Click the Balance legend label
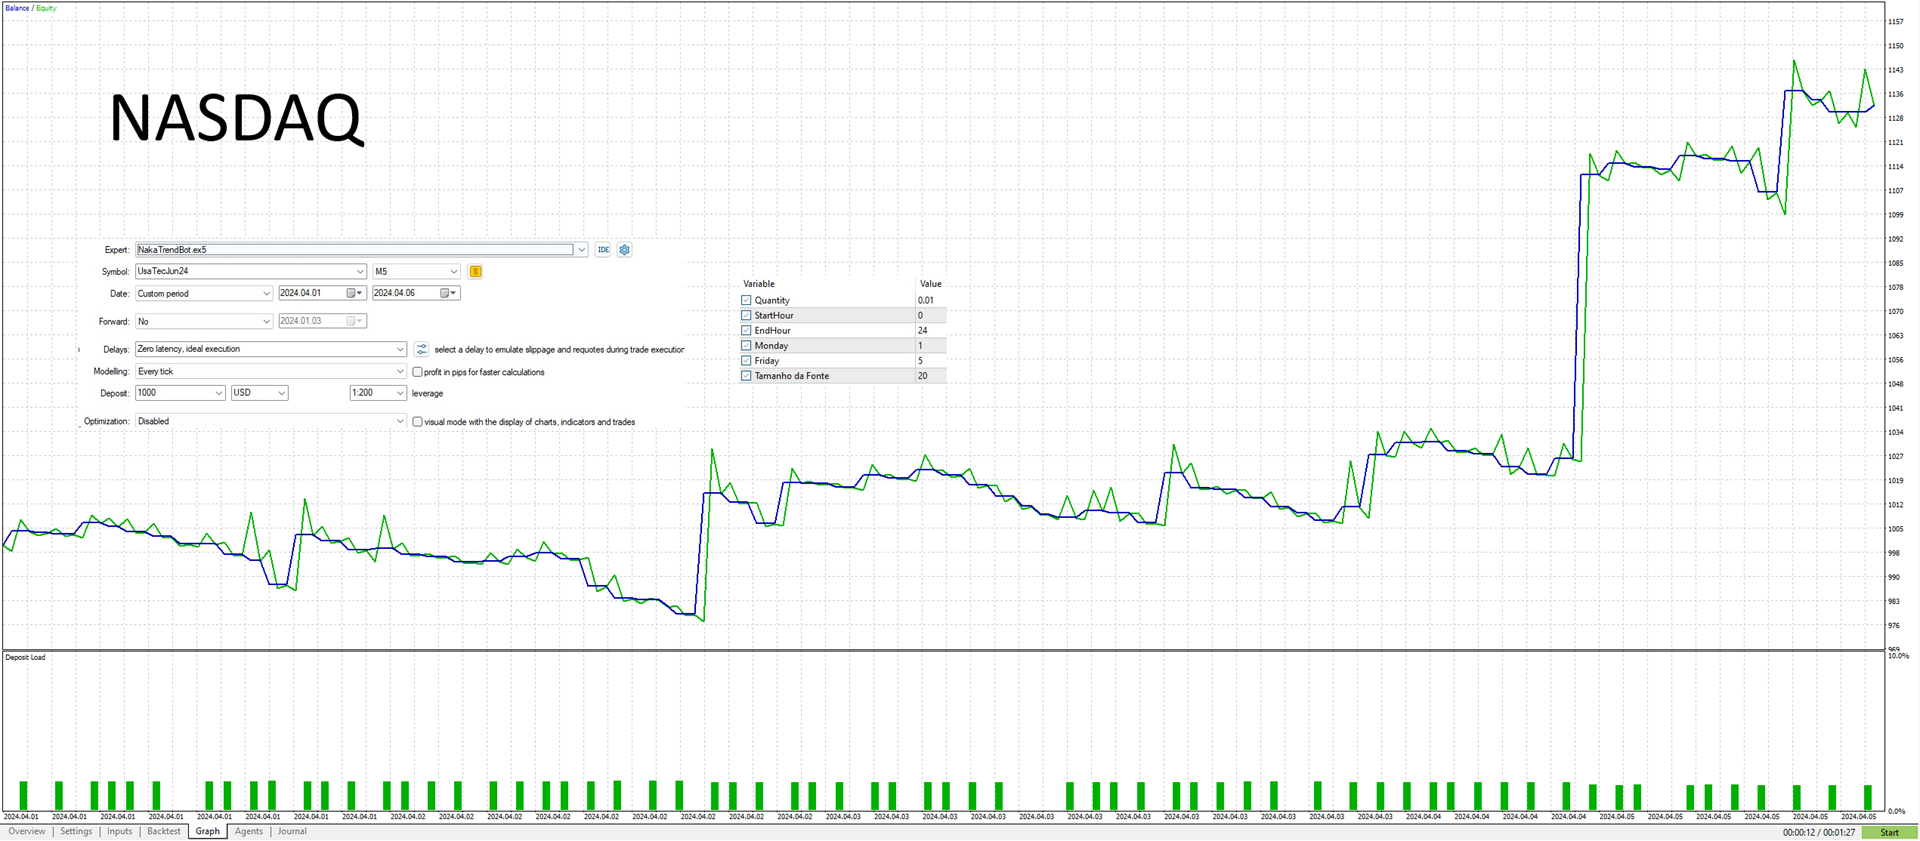This screenshot has width=1920, height=841. pyautogui.click(x=17, y=8)
